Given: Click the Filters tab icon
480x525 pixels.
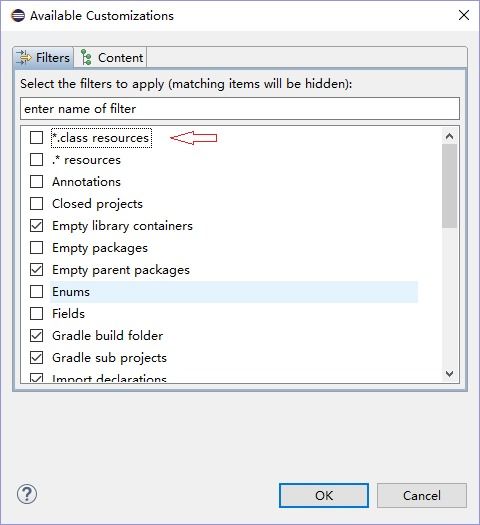Looking at the screenshot, I should (23, 58).
